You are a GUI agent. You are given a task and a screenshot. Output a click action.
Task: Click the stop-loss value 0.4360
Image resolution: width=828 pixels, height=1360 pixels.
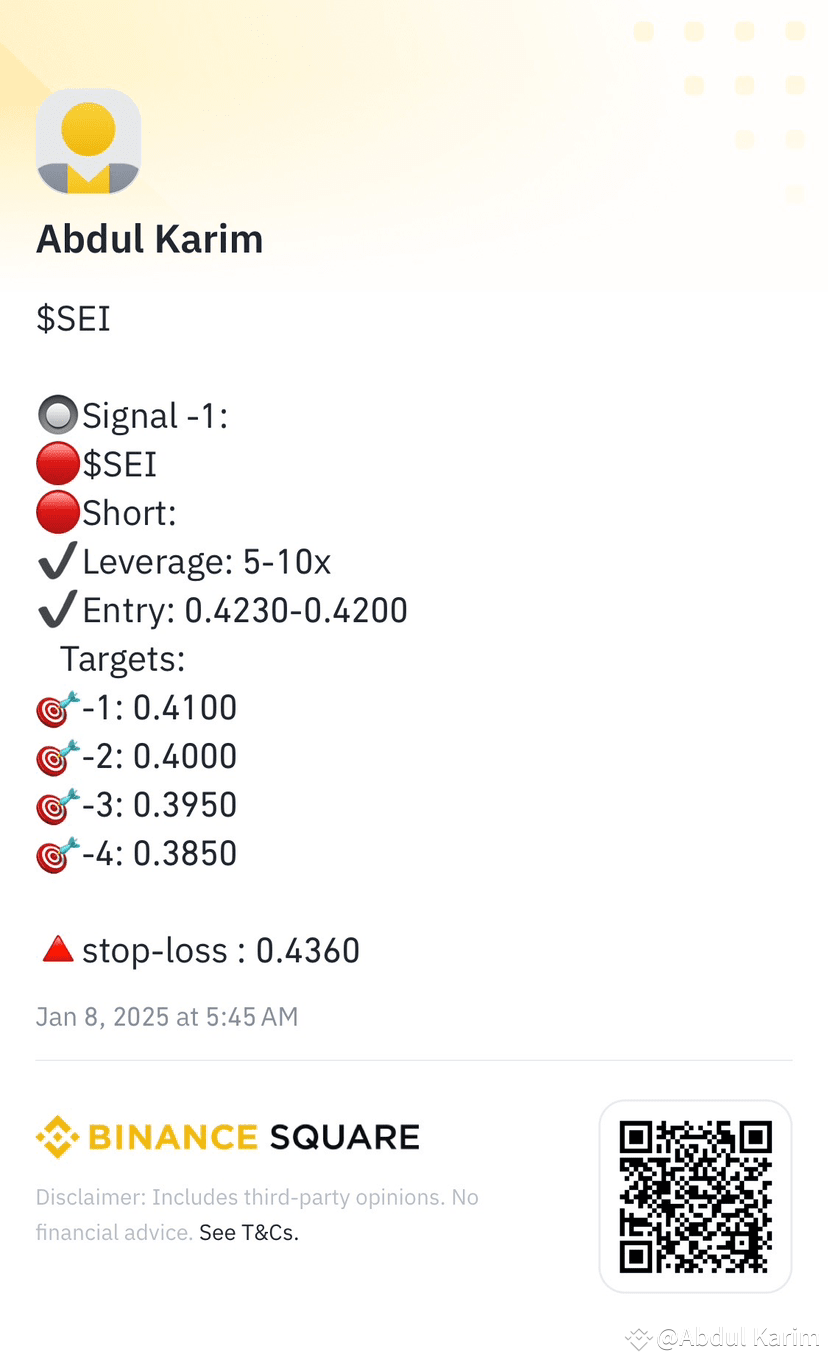(308, 950)
